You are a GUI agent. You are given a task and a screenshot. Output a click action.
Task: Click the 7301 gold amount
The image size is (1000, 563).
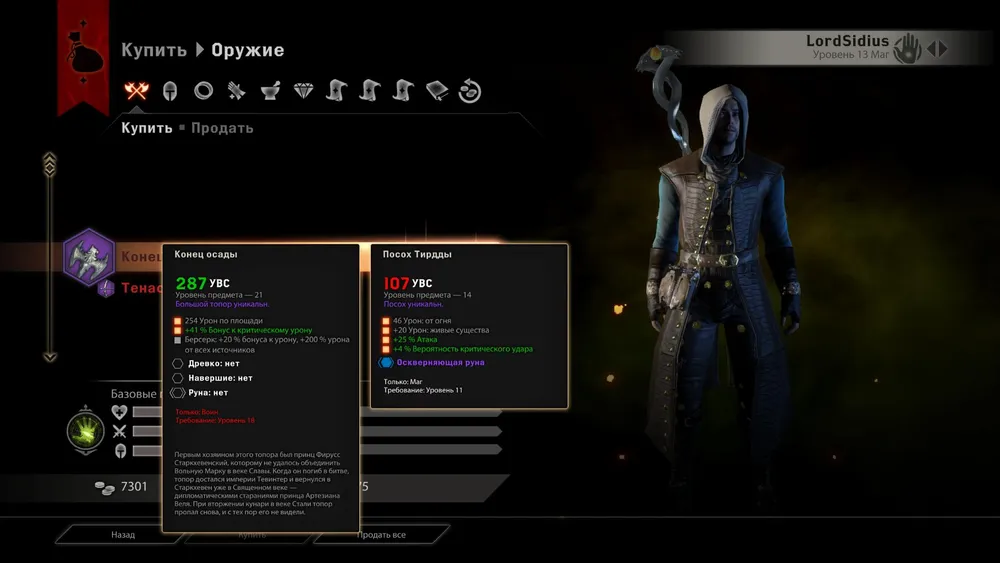134,486
